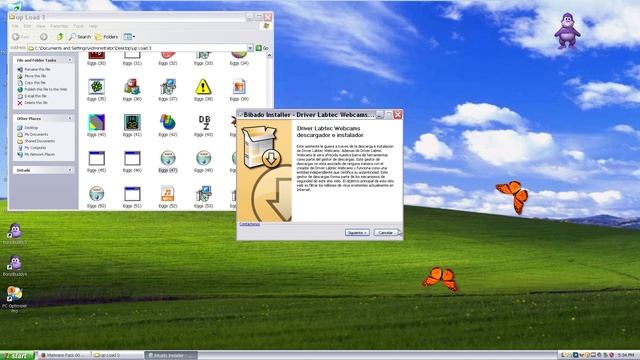Open My Computer under Other Places
The image size is (640, 360).
[32, 148]
